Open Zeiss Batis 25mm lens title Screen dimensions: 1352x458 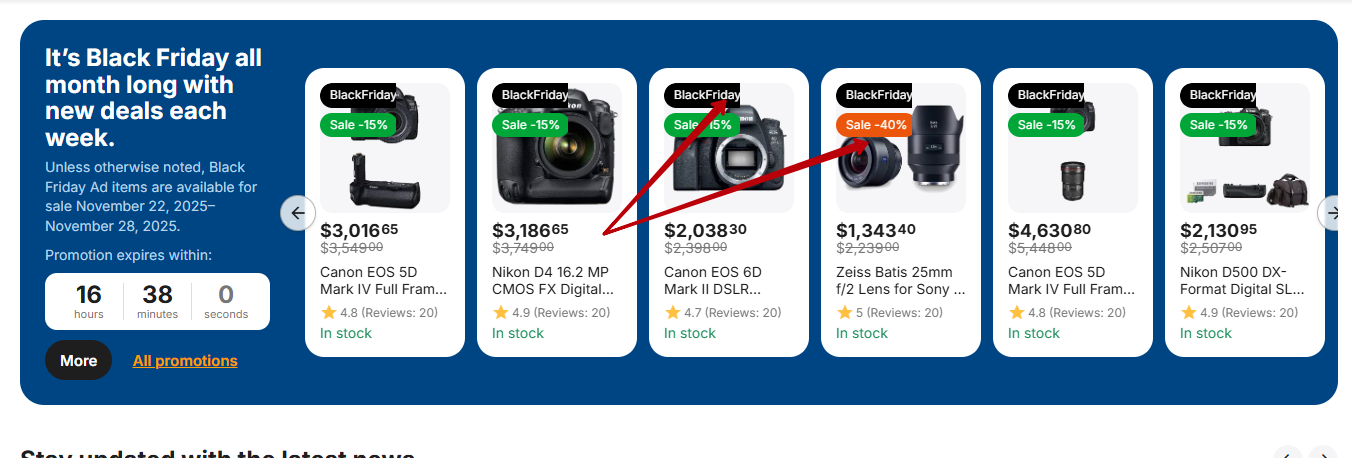(x=895, y=281)
